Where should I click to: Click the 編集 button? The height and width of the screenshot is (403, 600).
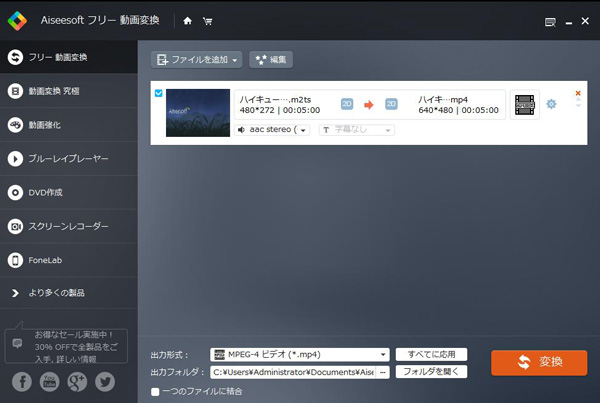(x=271, y=60)
